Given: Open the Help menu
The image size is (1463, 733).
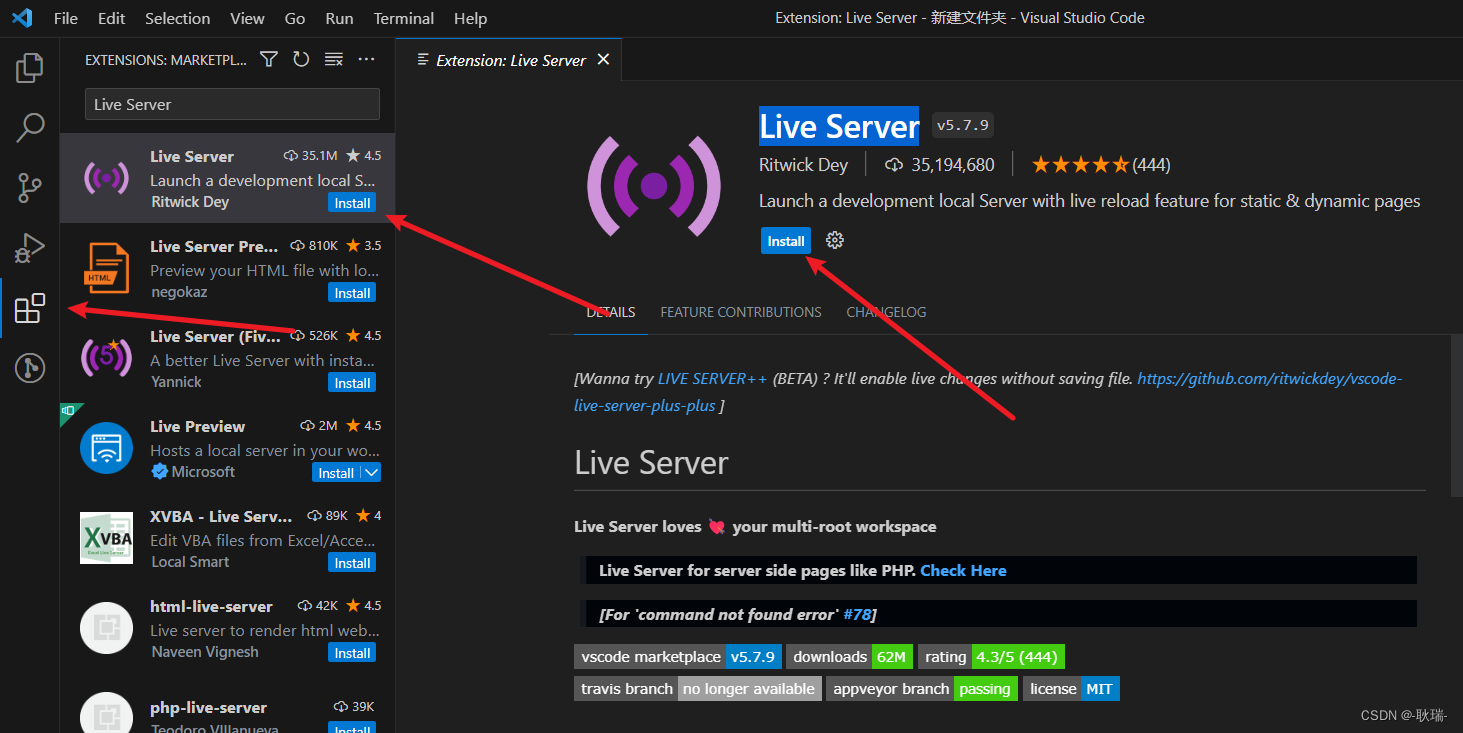Looking at the screenshot, I should (x=470, y=18).
